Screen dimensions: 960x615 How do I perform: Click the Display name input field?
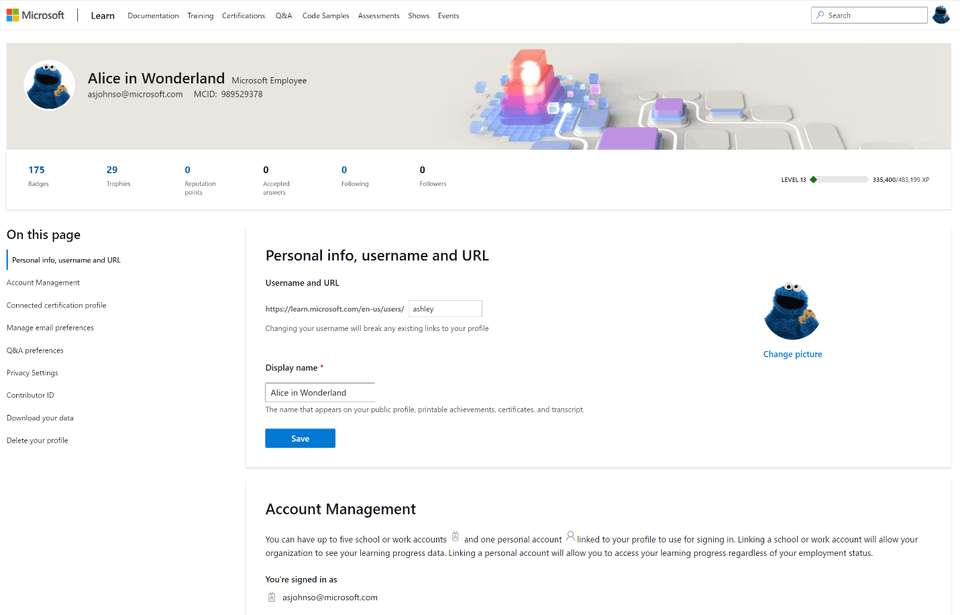pyautogui.click(x=320, y=393)
